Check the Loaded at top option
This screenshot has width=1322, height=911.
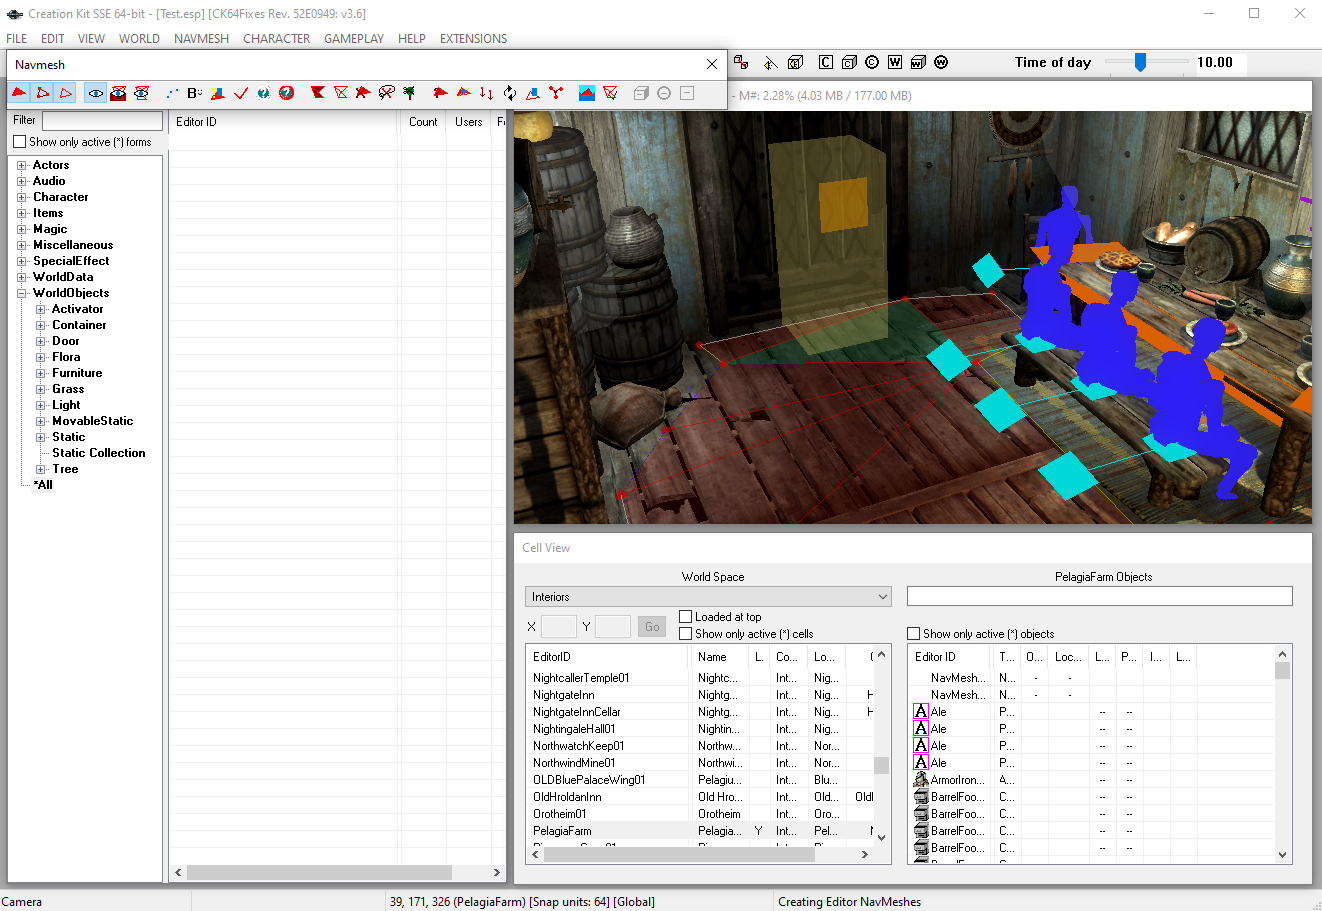[x=686, y=617]
